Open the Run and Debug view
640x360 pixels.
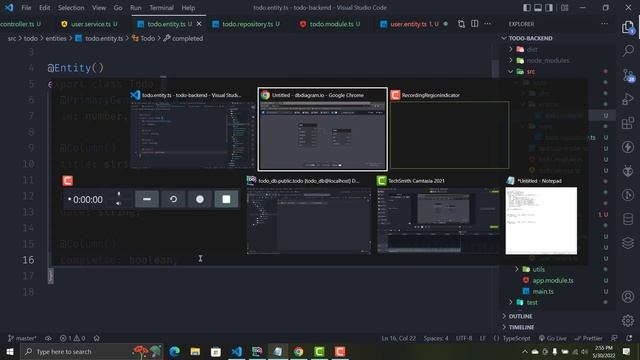point(628,99)
